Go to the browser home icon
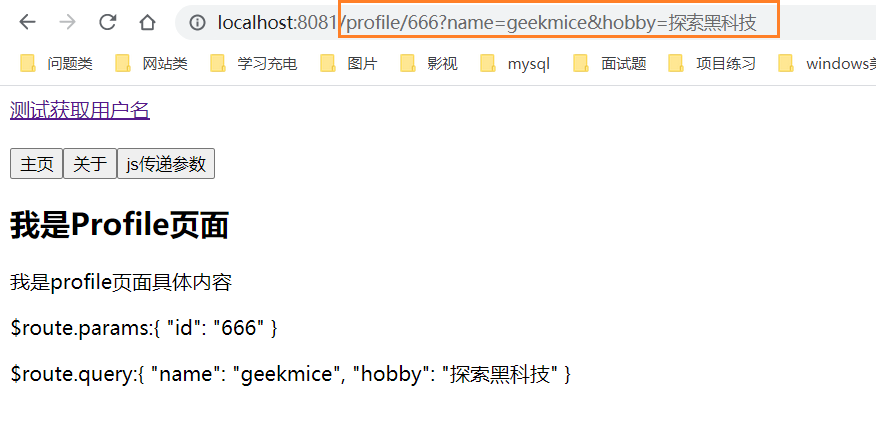This screenshot has height=445, width=876. pos(147,22)
